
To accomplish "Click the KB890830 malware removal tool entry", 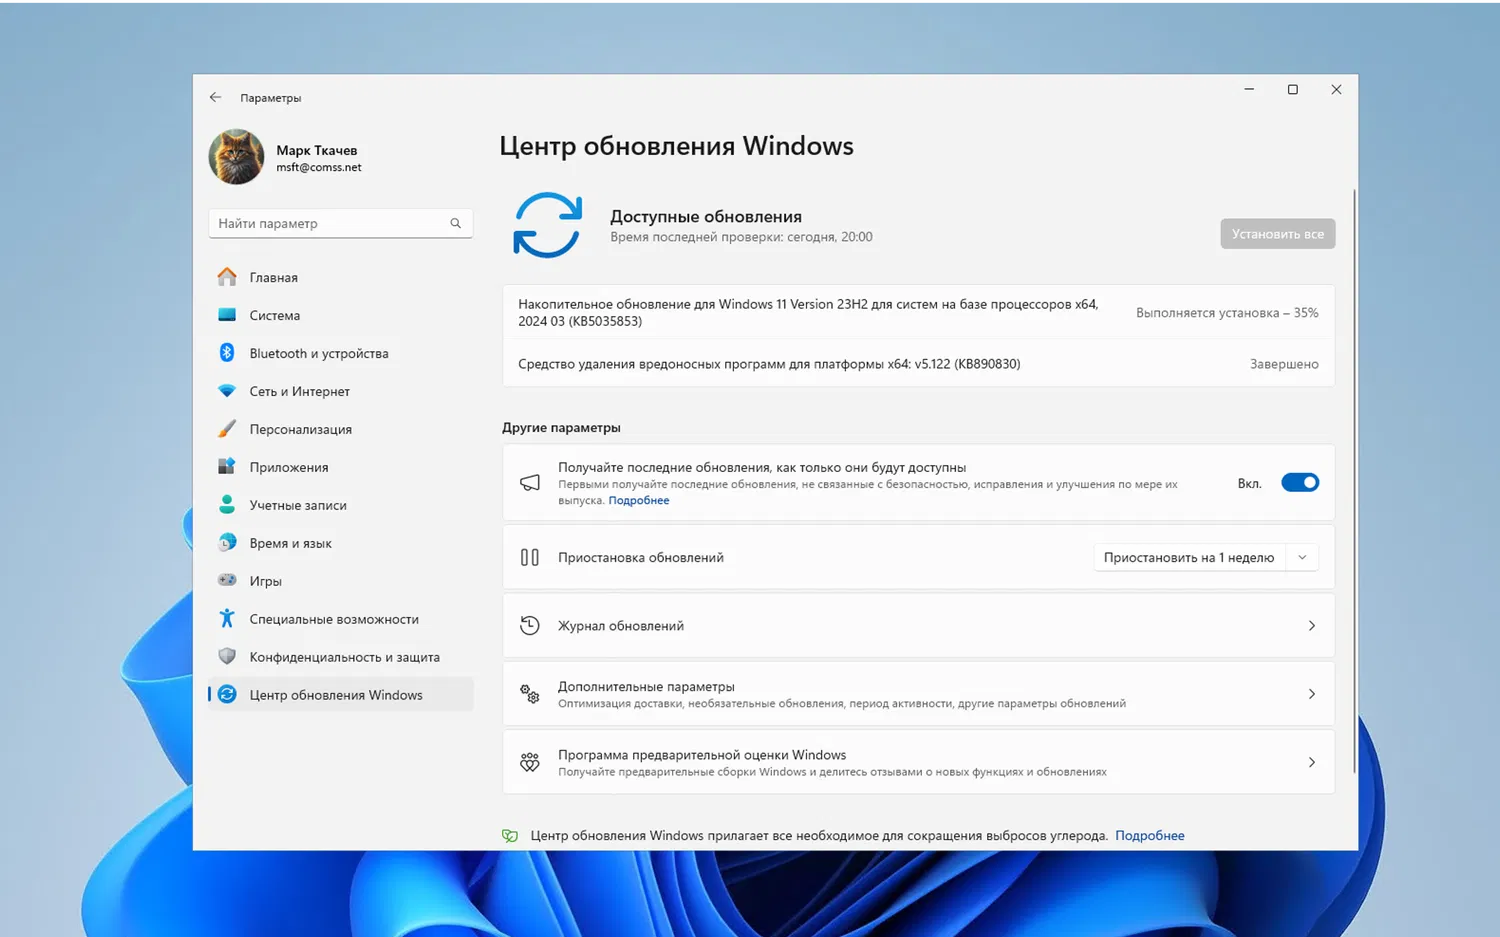I will click(918, 364).
